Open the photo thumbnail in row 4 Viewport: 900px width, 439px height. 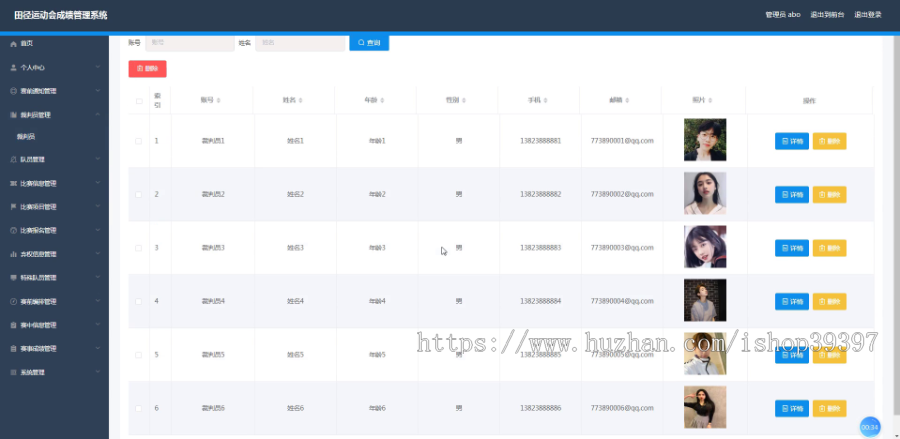click(705, 300)
